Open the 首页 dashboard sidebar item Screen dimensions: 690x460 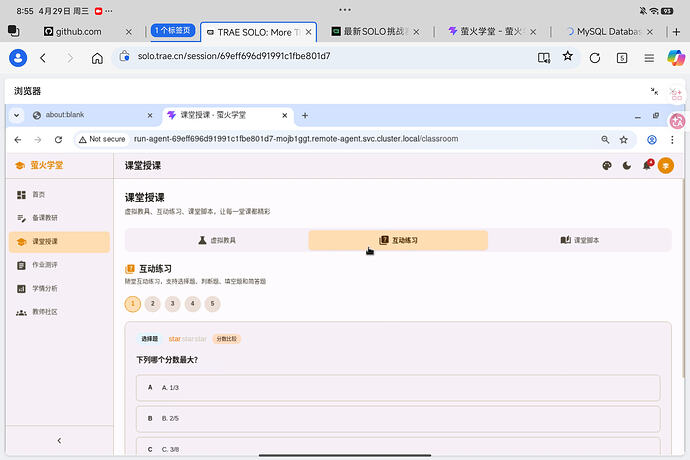pyautogui.click(x=59, y=195)
